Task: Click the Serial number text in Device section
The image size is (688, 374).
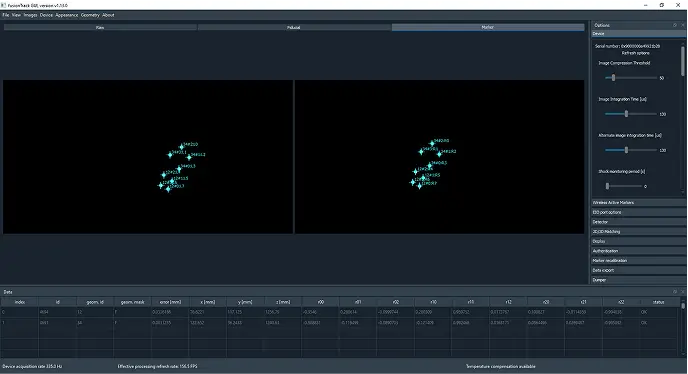Action: pyautogui.click(x=627, y=46)
